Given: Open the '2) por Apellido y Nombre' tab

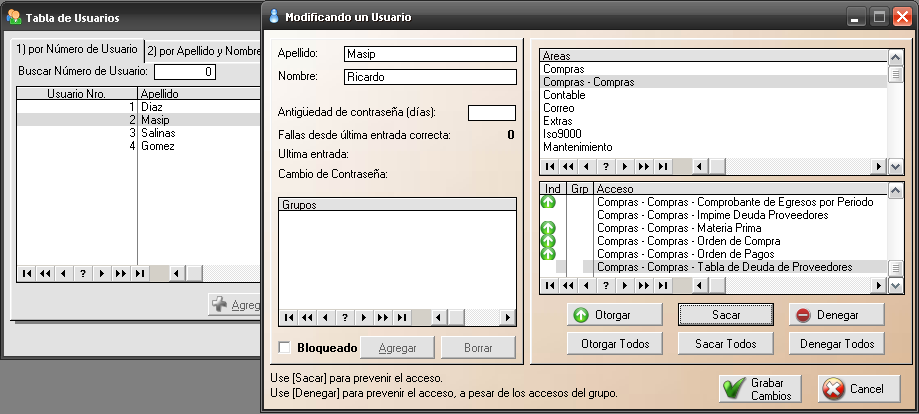Looking at the screenshot, I should 205,50.
